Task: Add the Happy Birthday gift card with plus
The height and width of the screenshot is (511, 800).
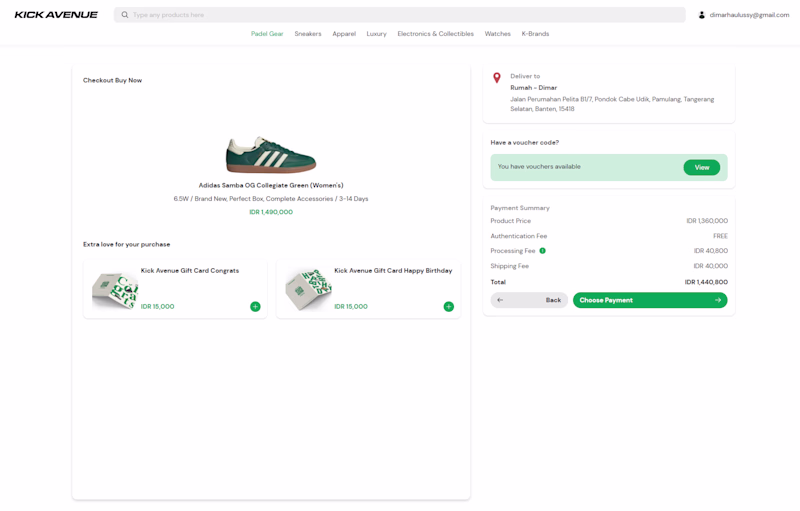Action: [x=448, y=307]
